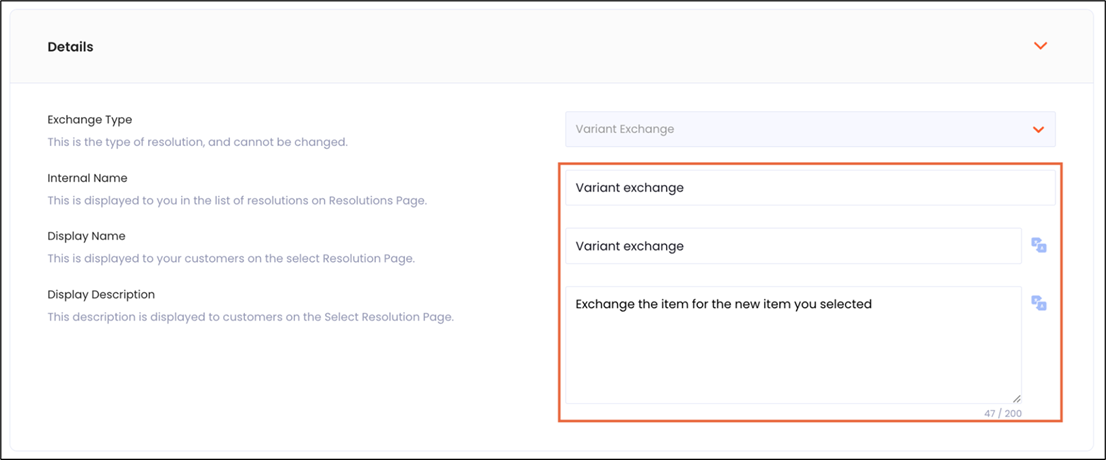Click the Display Name label
Screen dimensions: 1106x460
85,236
